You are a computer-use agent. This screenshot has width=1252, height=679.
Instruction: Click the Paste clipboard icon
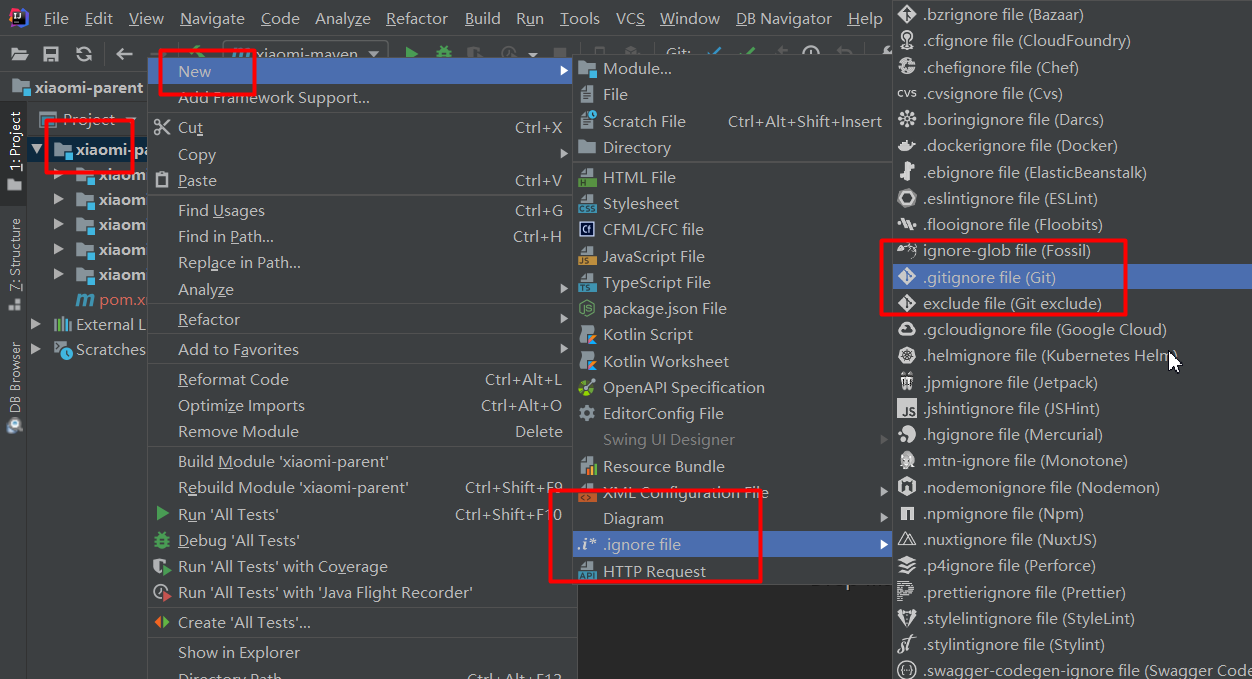pyautogui.click(x=162, y=180)
